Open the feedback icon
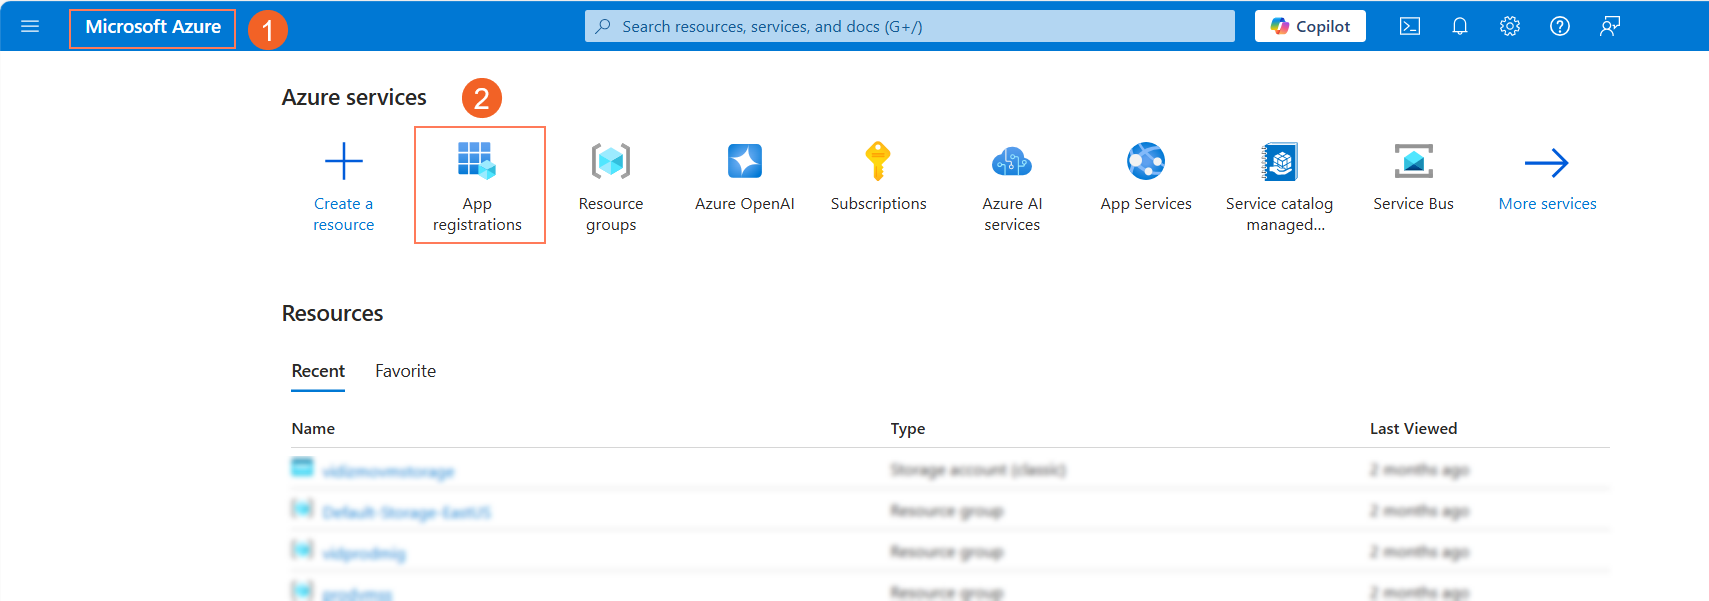This screenshot has height=601, width=1709. coord(1610,27)
